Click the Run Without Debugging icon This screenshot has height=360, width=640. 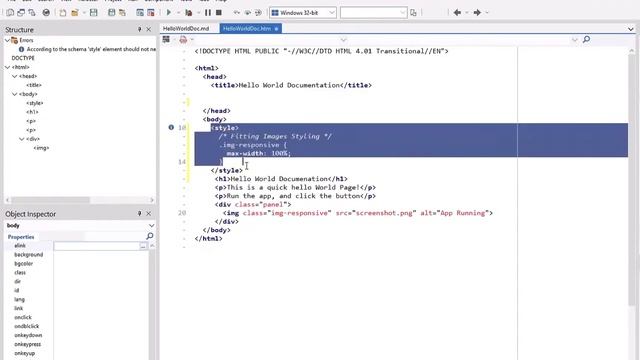point(189,13)
